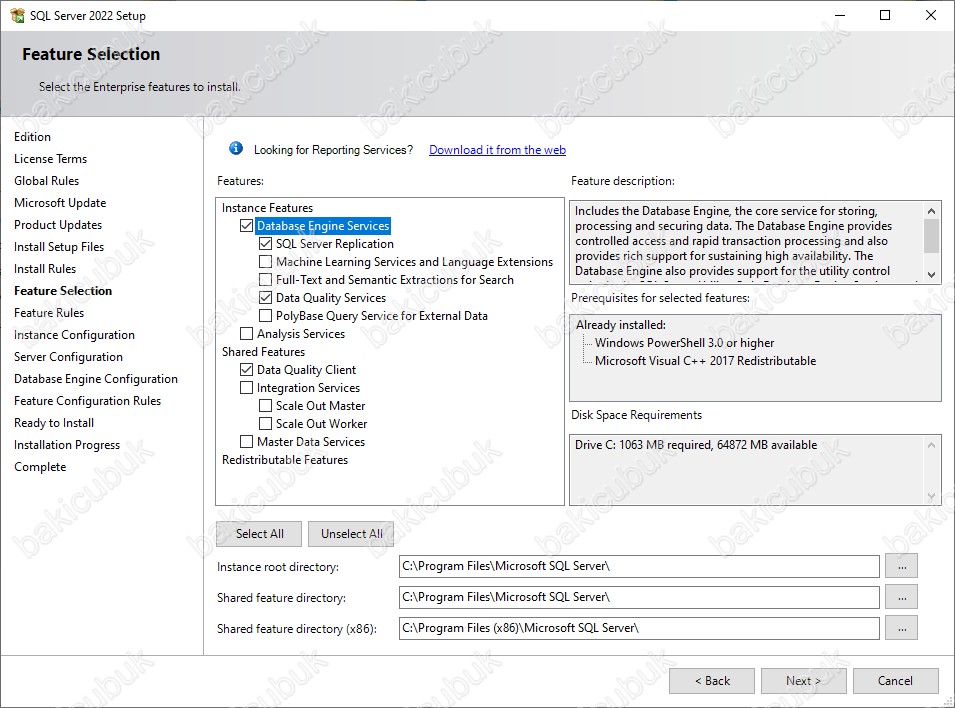
Task: Select Microsoft Visual C++ 2017 Redistributable prerequisite
Action: pyautogui.click(x=705, y=361)
